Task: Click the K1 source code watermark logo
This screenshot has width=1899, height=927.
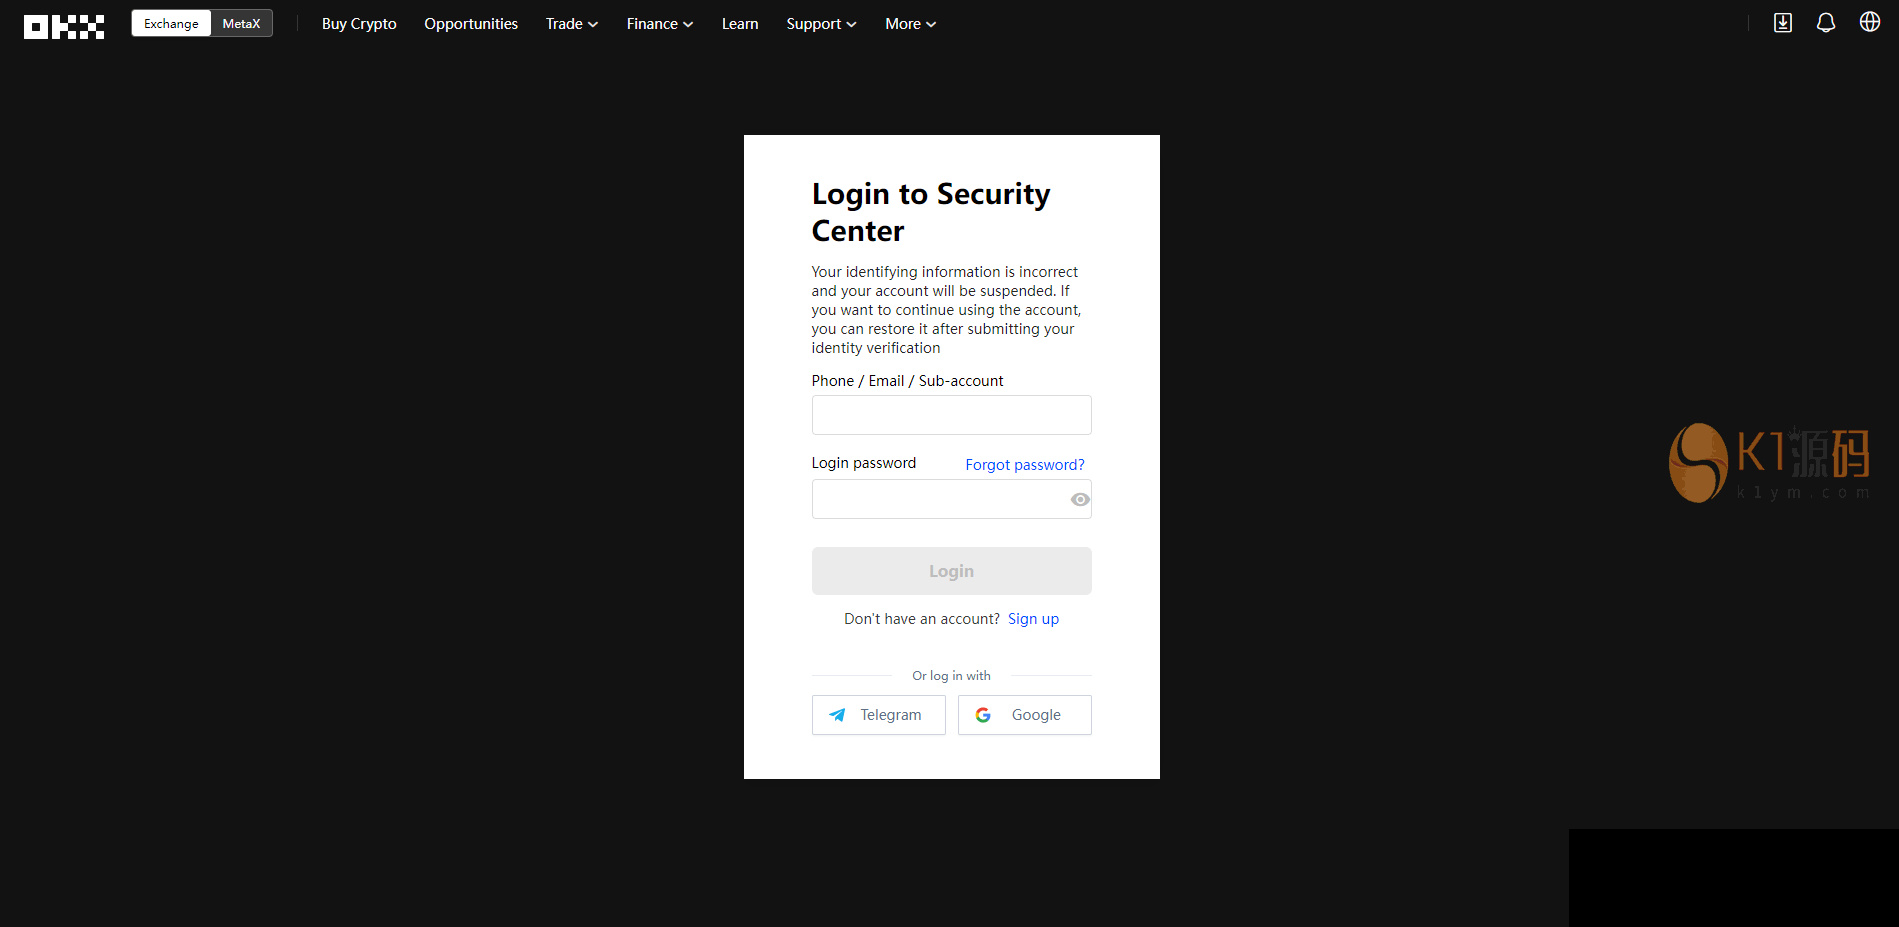Action: coord(1768,462)
